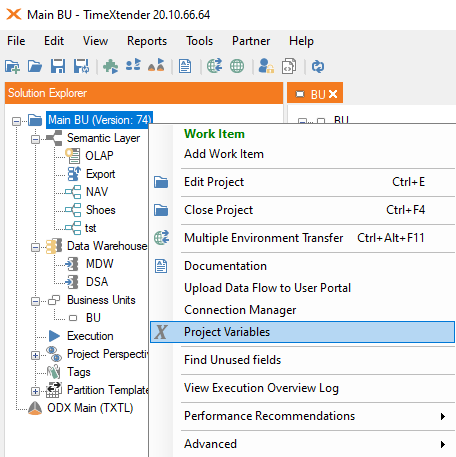Collapse the Main BU project root node
The height and width of the screenshot is (457, 456).
16,121
